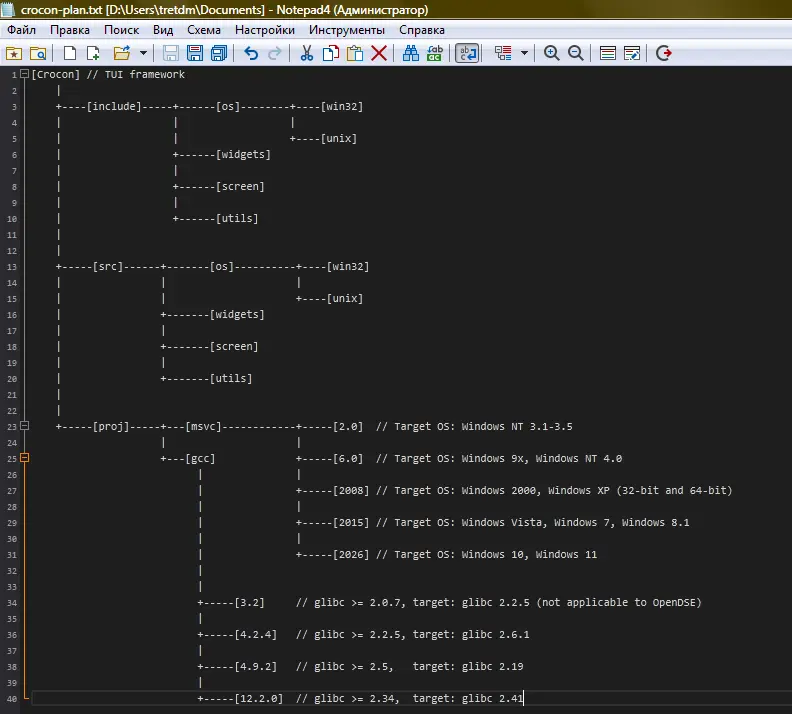
Task: Undo the last edit
Action: (251, 53)
